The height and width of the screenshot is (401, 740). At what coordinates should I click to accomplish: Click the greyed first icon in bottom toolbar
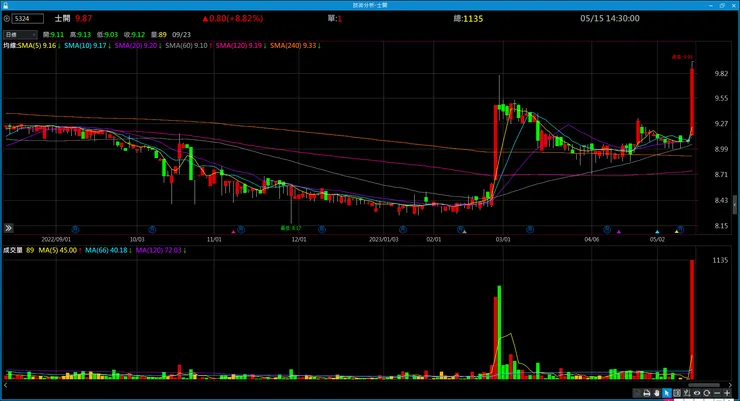pos(637,393)
